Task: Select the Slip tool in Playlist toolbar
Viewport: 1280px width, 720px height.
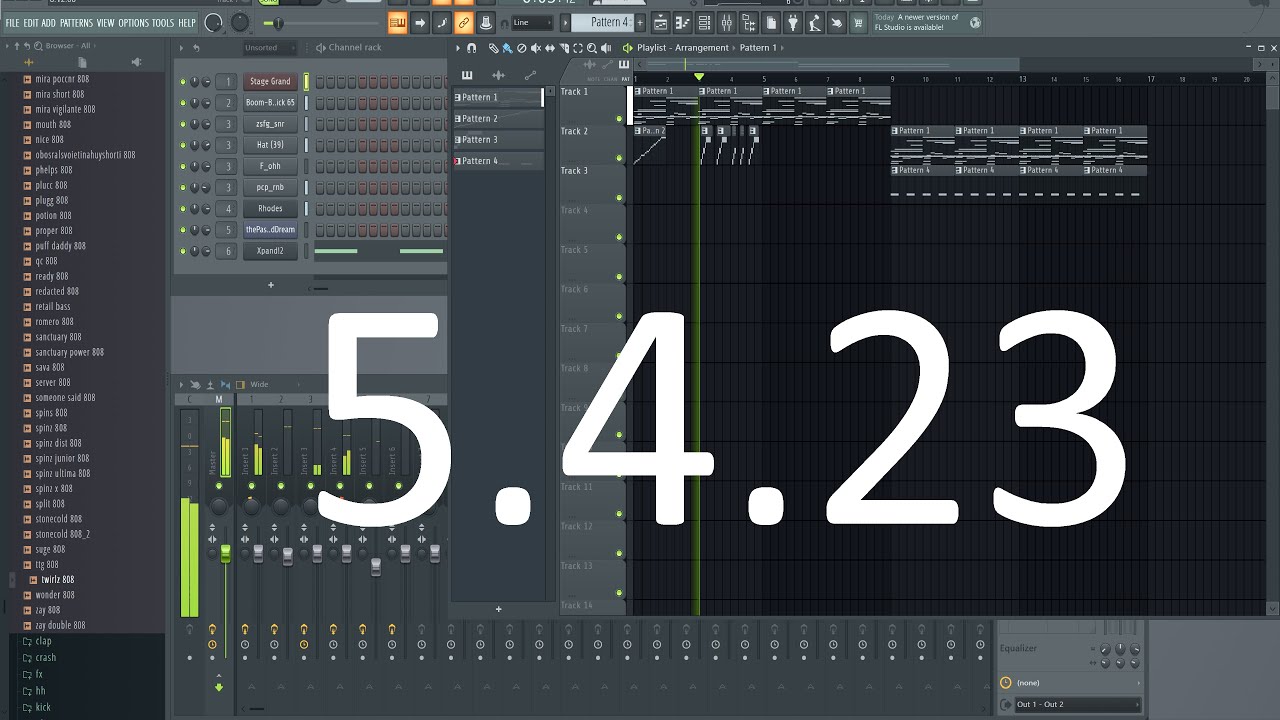Action: 549,47
